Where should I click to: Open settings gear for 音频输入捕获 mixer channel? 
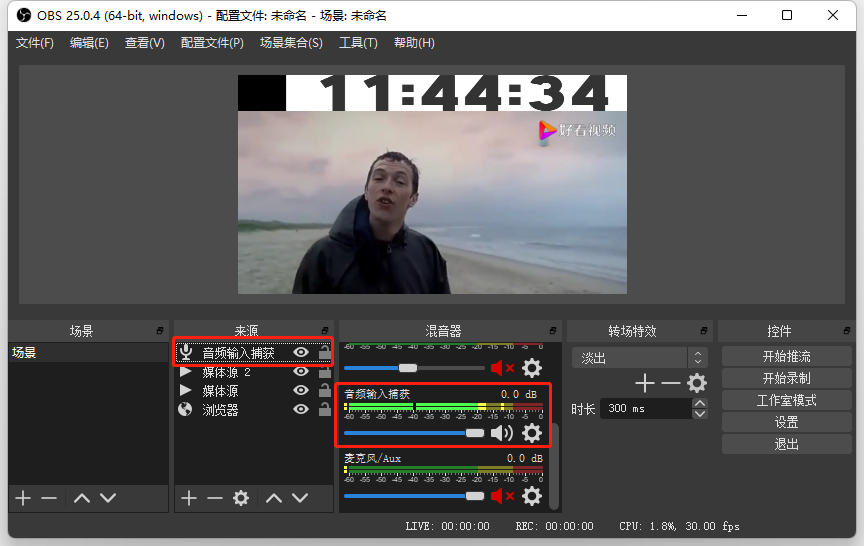tap(532, 433)
